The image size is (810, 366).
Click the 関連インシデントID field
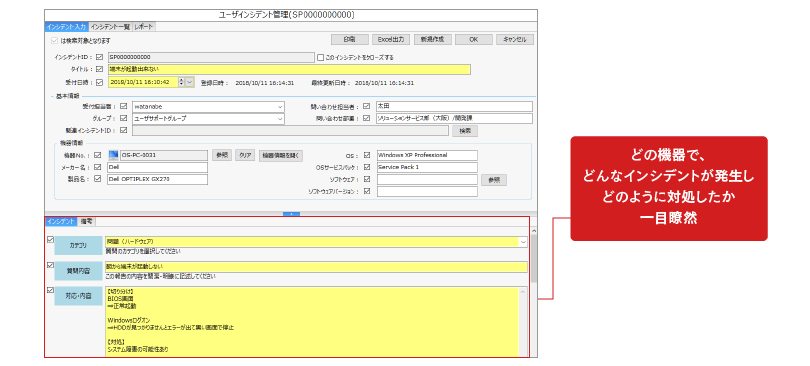point(290,131)
